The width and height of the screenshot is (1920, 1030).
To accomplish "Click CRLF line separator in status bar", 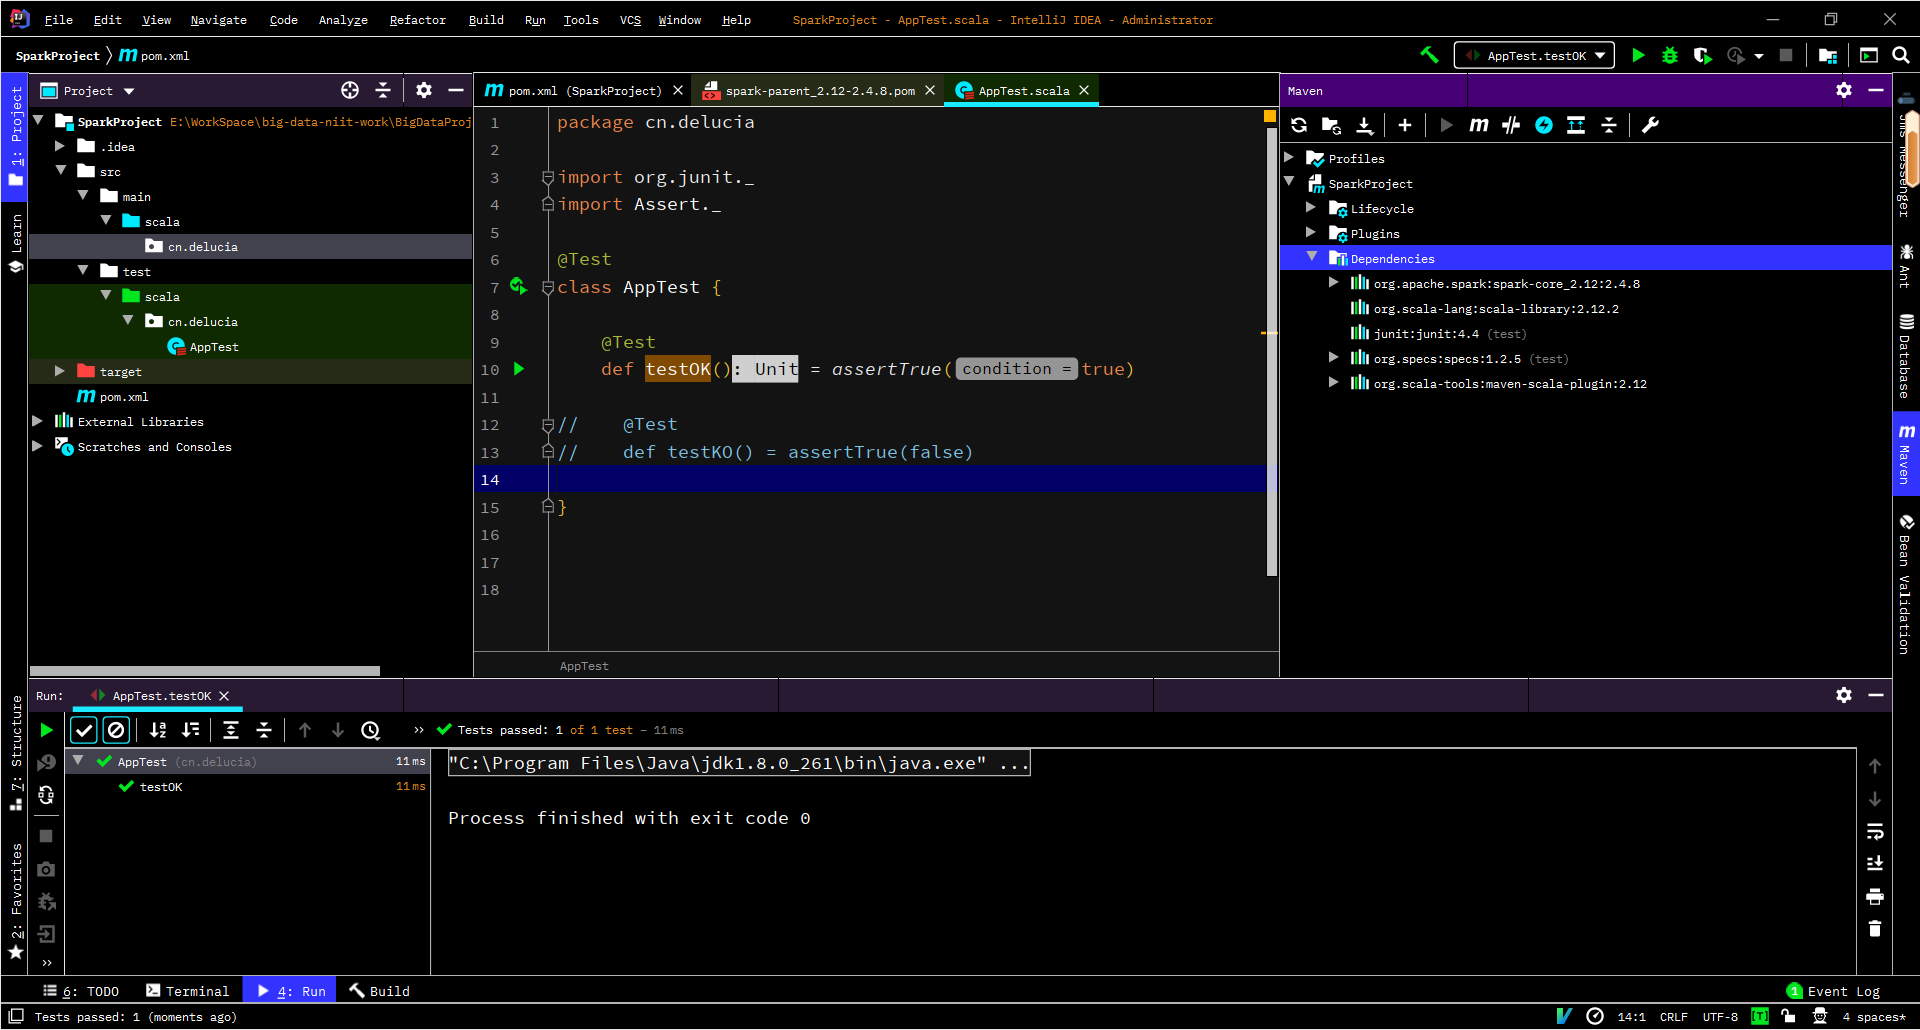I will [x=1674, y=1017].
